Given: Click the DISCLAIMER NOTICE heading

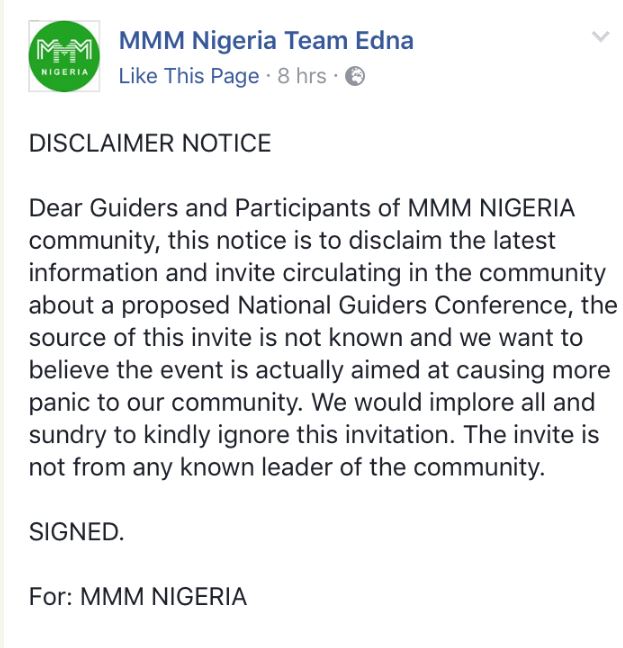Looking at the screenshot, I should (x=150, y=144).
